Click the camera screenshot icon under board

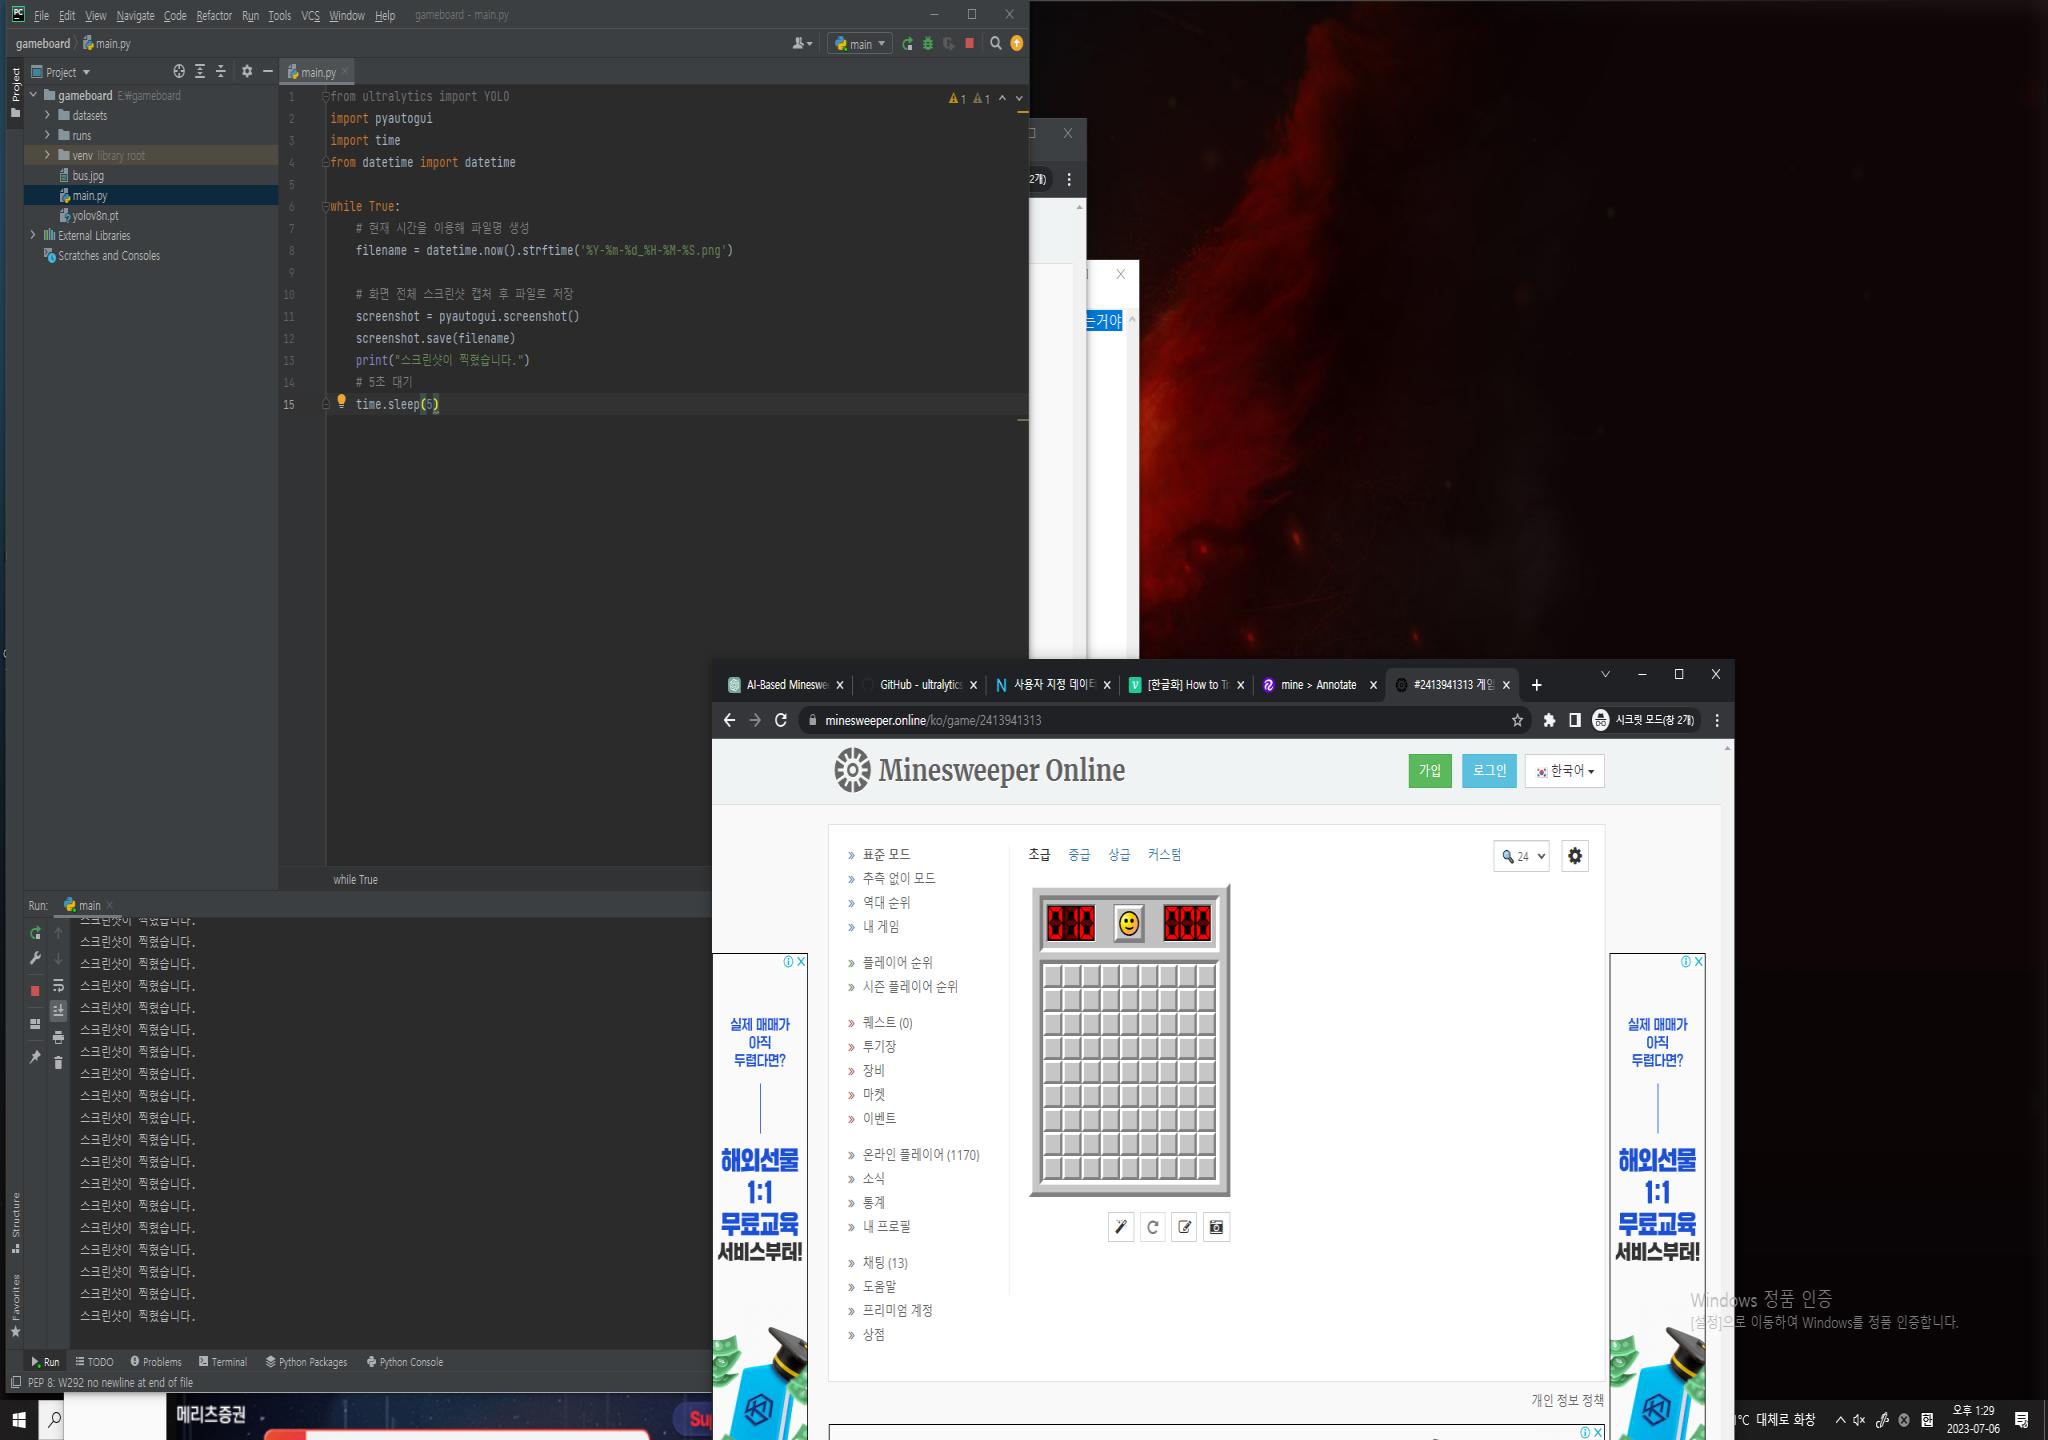tap(1217, 1227)
